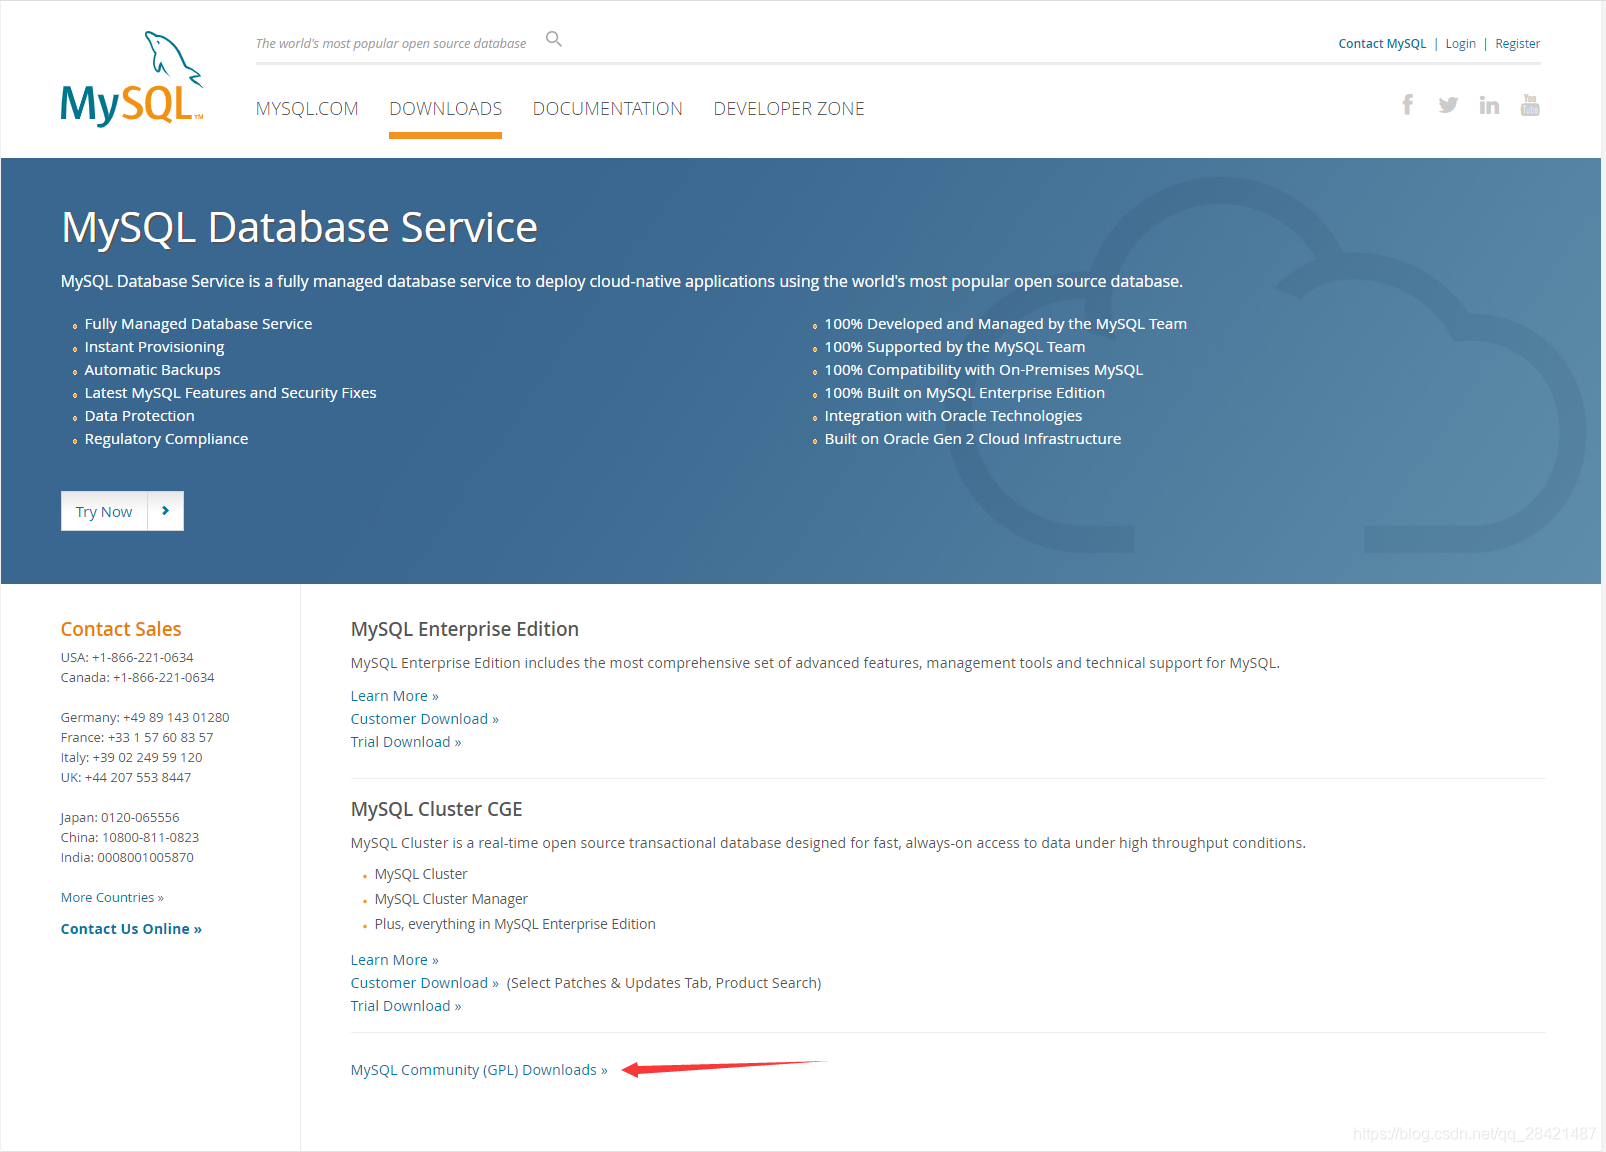1606x1152 pixels.
Task: Click the Login link
Action: [1460, 44]
